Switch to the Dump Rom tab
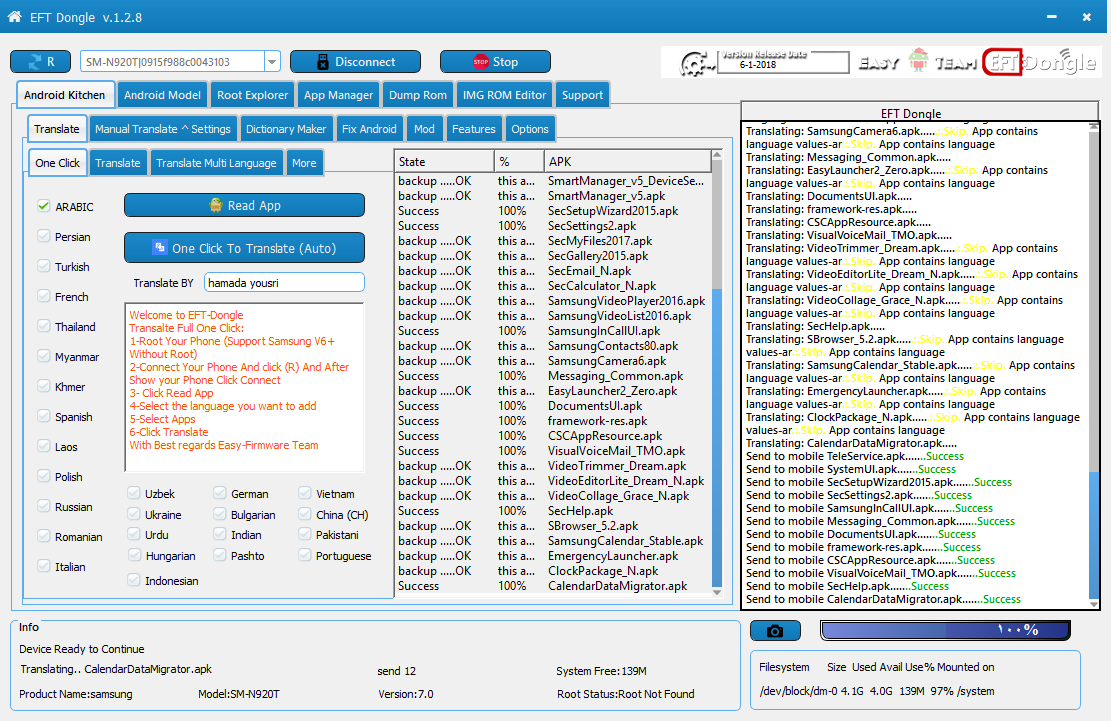 click(x=417, y=95)
